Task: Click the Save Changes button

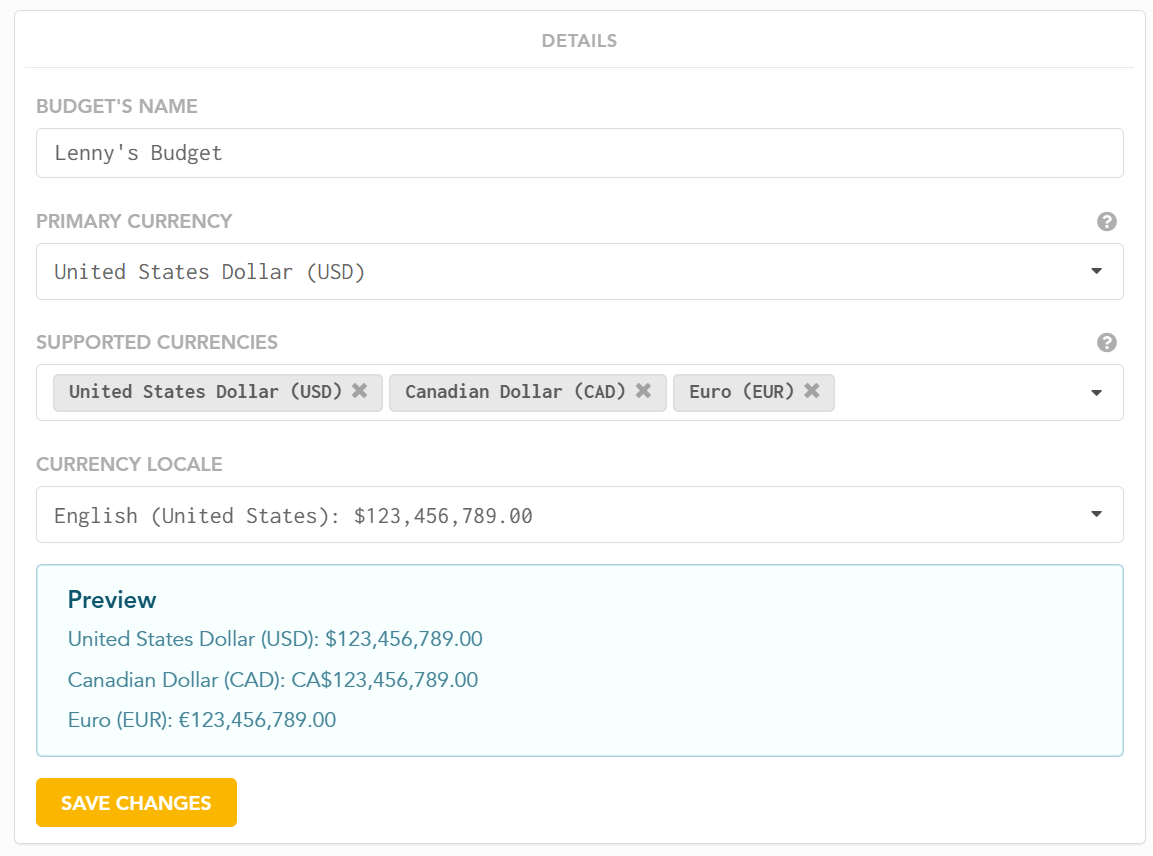Action: pos(136,802)
